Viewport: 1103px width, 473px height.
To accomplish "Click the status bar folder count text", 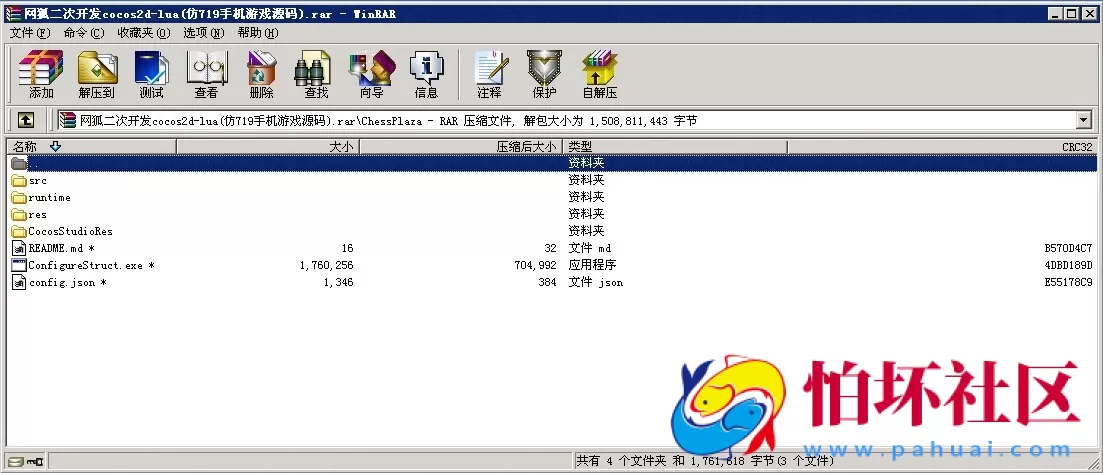I will (705, 462).
